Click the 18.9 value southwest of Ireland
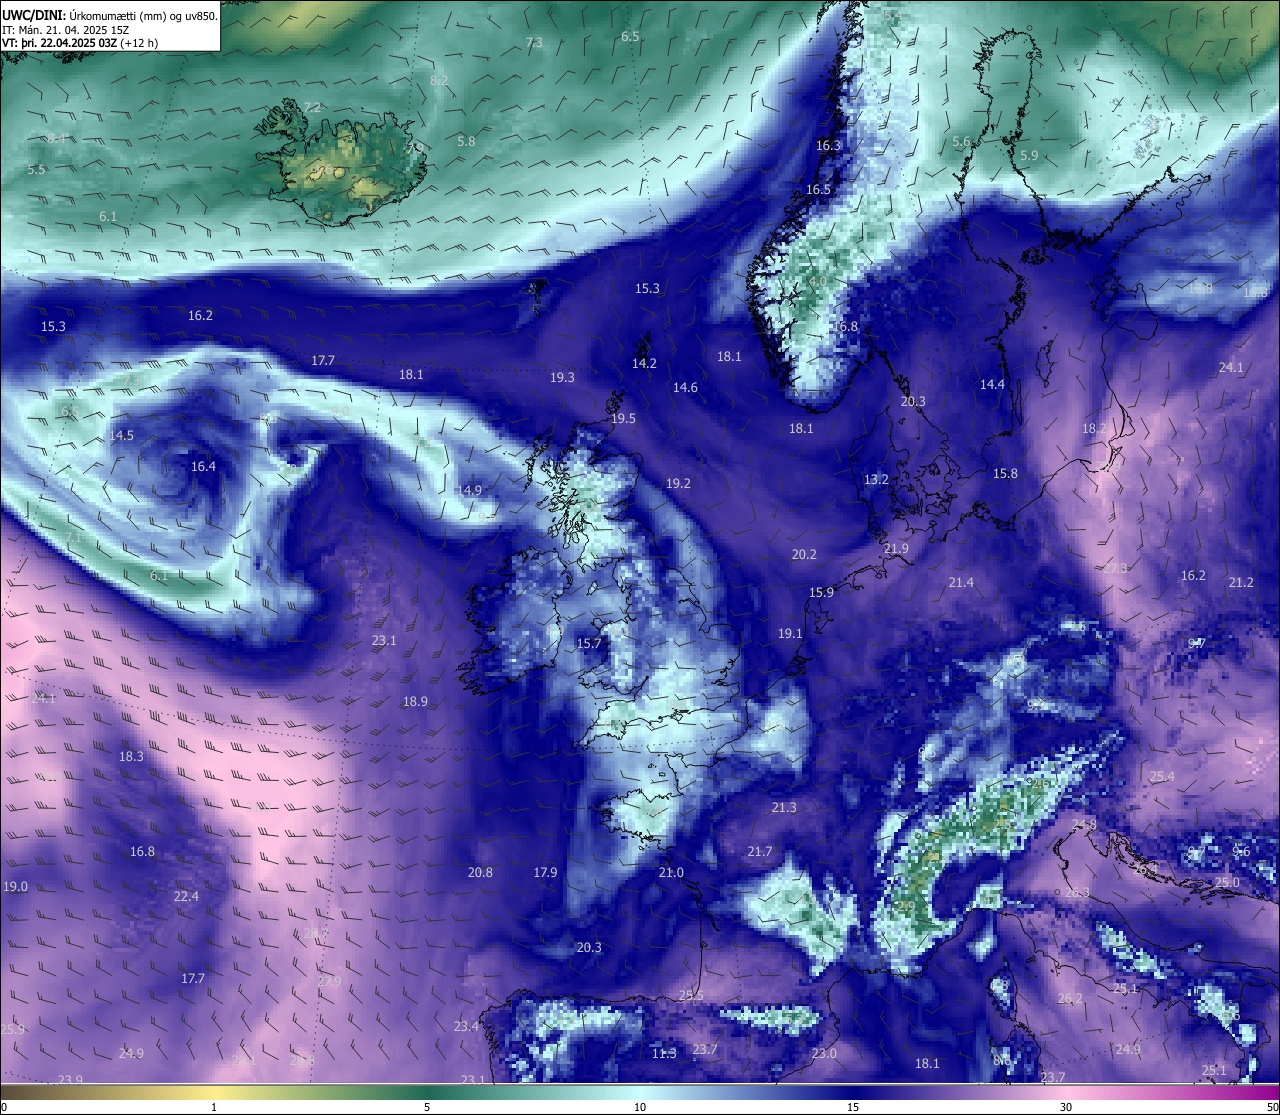This screenshot has width=1280, height=1115. (415, 701)
